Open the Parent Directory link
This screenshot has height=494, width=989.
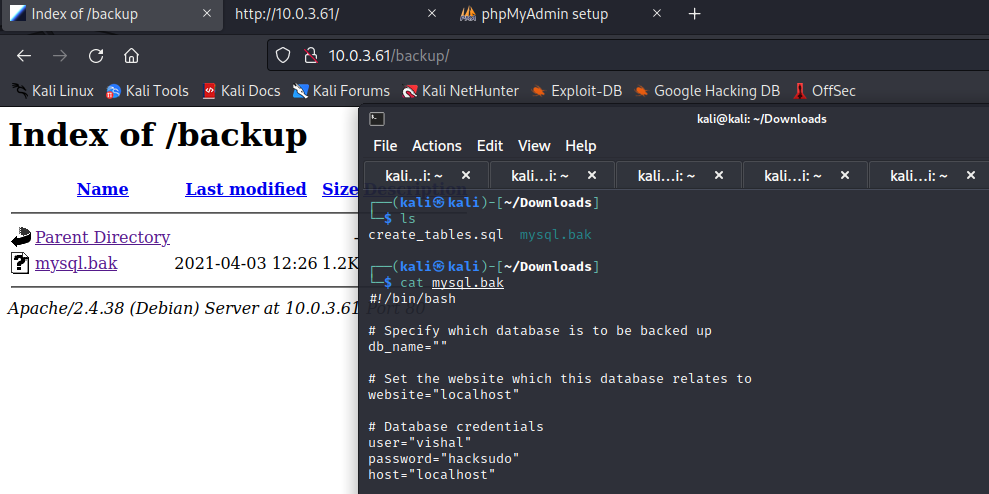103,237
